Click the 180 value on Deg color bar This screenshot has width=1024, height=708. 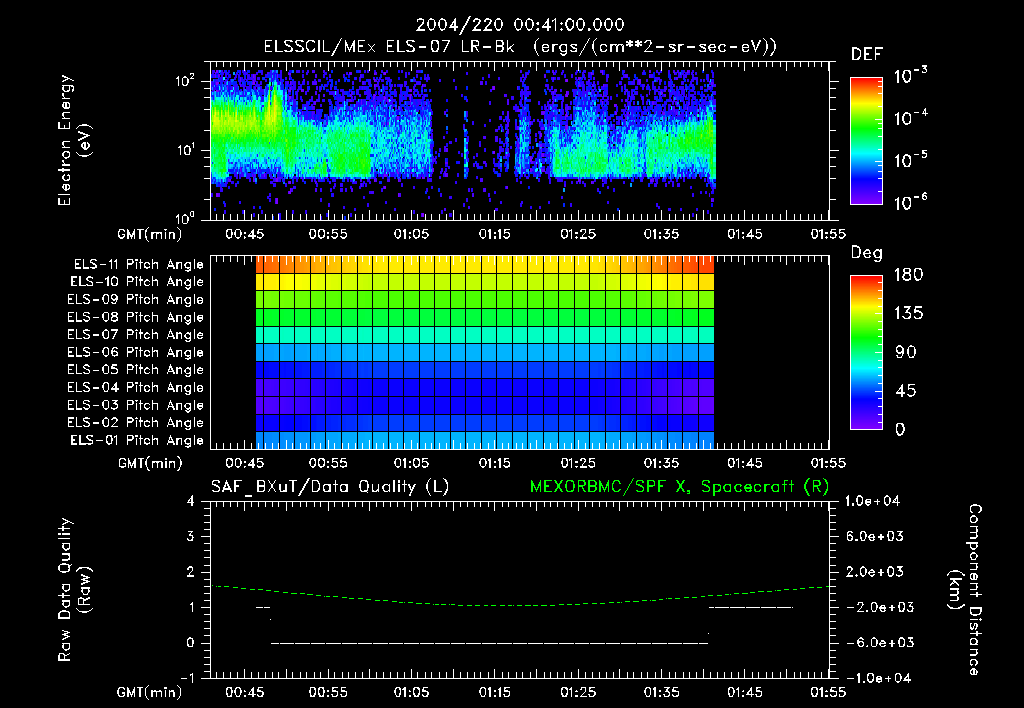point(908,275)
